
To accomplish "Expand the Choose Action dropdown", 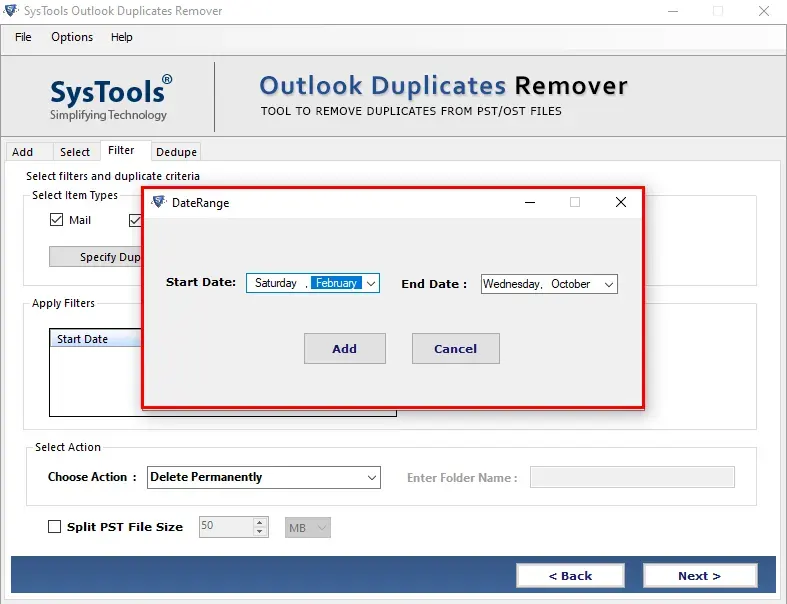I will pyautogui.click(x=371, y=477).
